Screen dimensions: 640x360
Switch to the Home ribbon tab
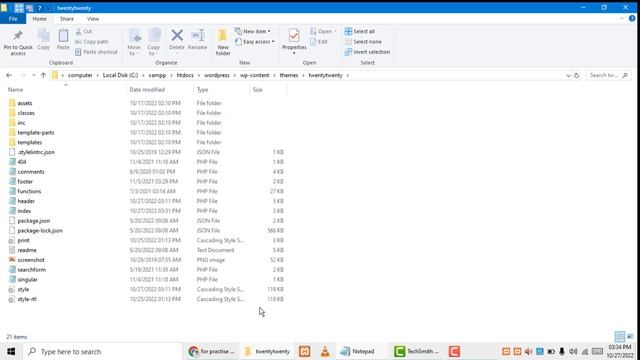pyautogui.click(x=40, y=19)
